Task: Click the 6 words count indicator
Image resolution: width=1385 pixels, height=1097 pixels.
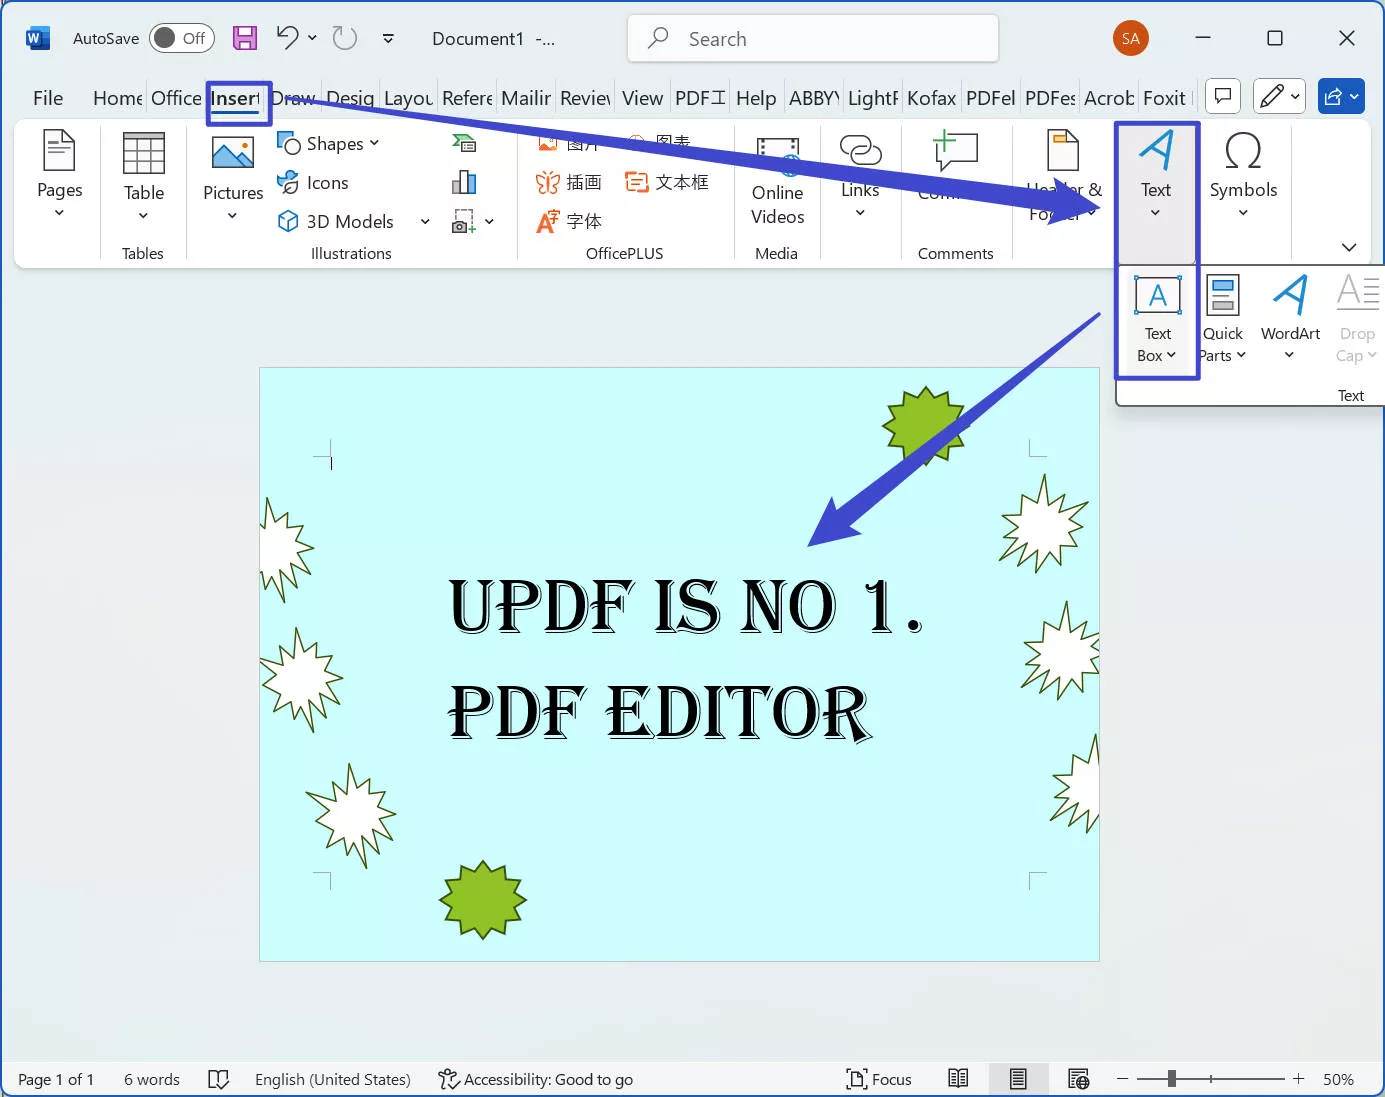Action: point(152,1079)
